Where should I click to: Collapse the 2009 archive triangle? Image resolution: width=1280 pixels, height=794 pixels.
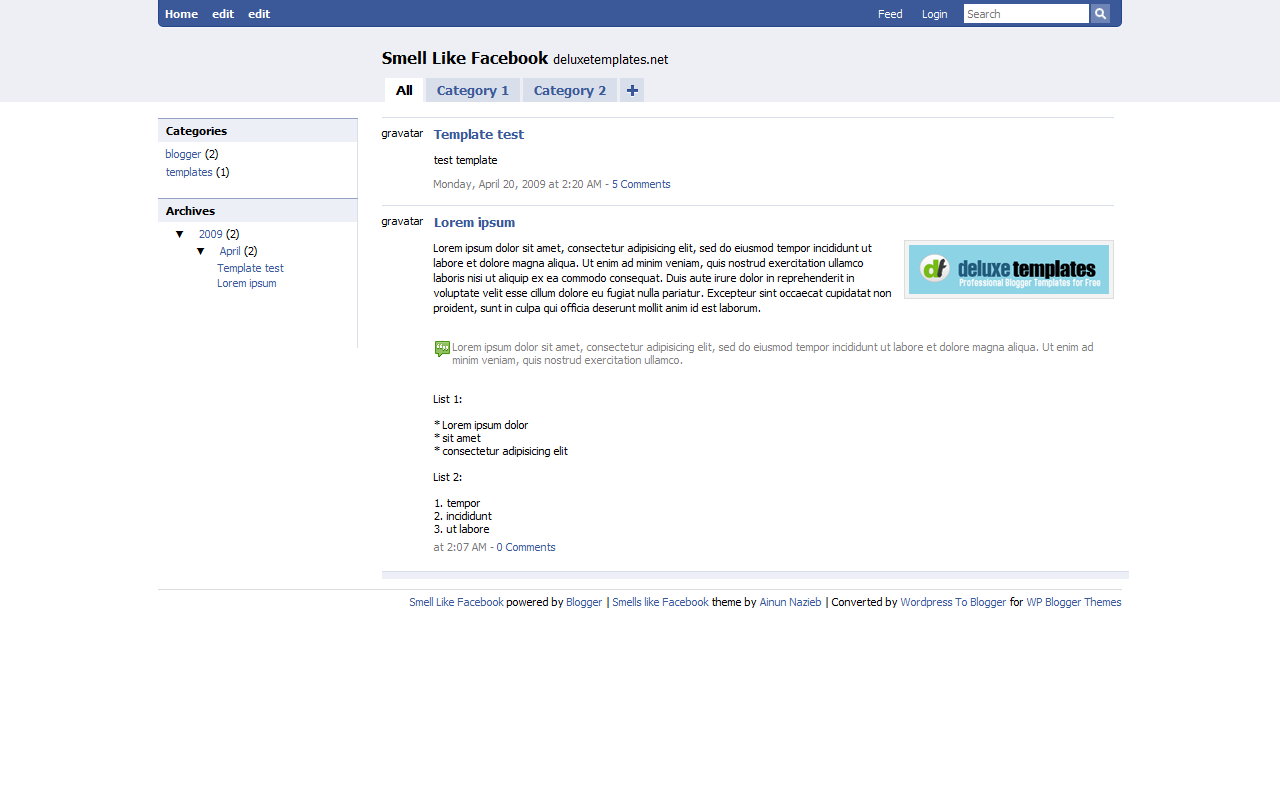pyautogui.click(x=180, y=234)
